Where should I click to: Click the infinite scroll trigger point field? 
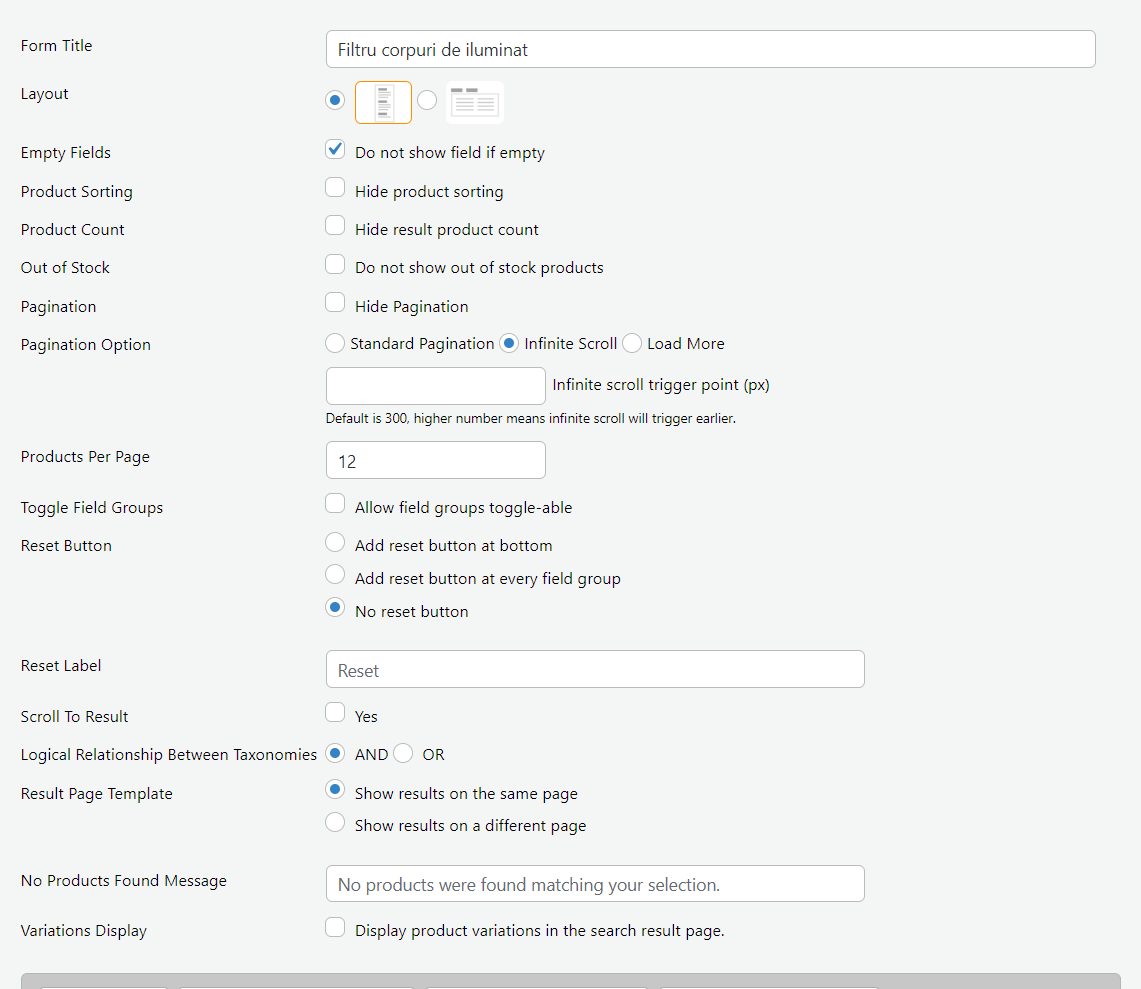pyautogui.click(x=436, y=386)
